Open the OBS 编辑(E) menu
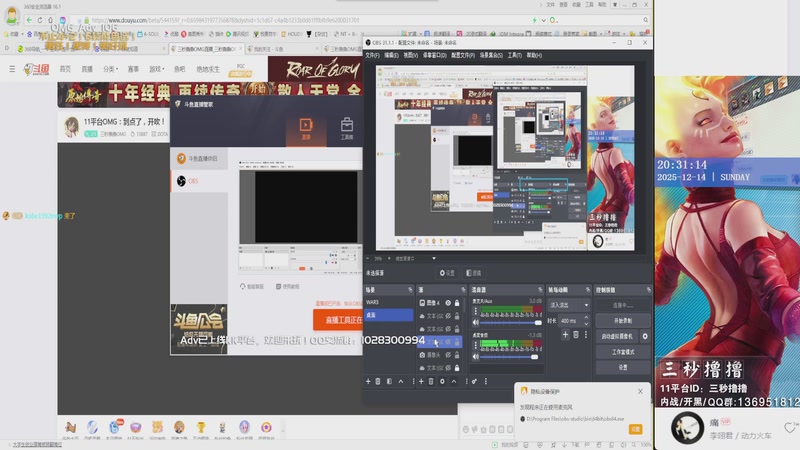Screen dimensions: 800x450 pos(391,55)
